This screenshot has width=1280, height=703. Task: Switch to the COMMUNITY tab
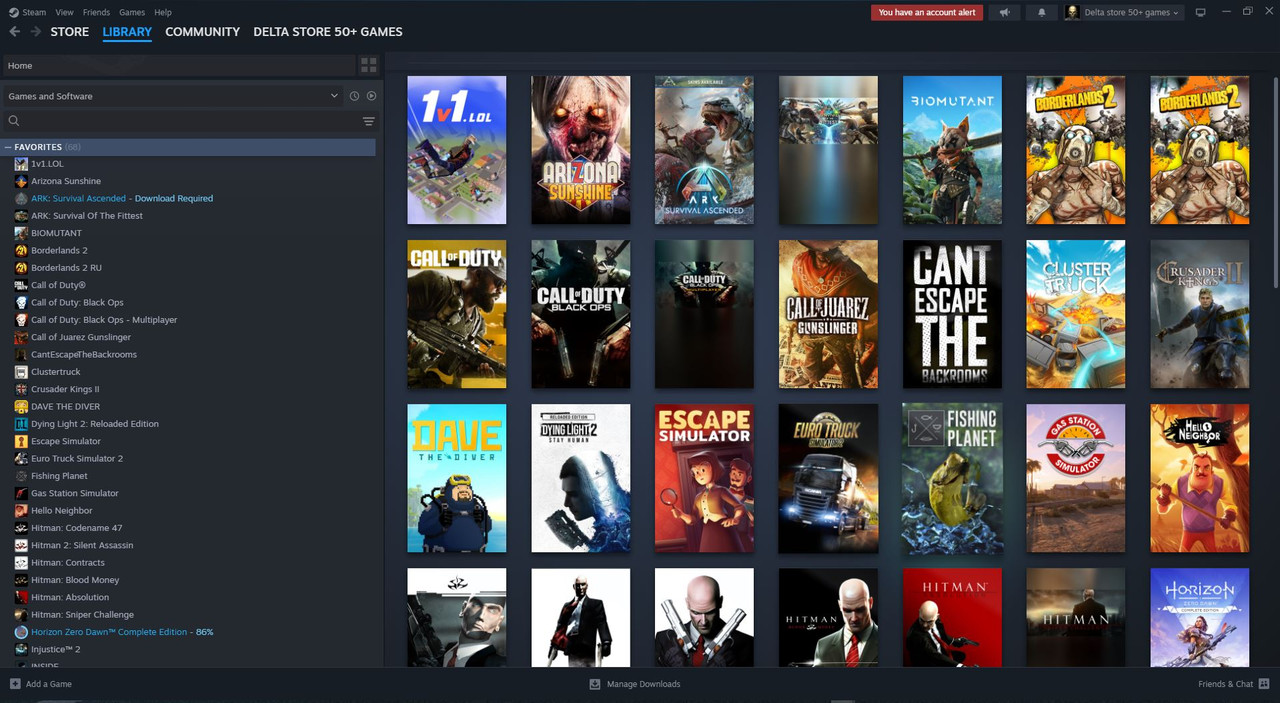pos(203,32)
